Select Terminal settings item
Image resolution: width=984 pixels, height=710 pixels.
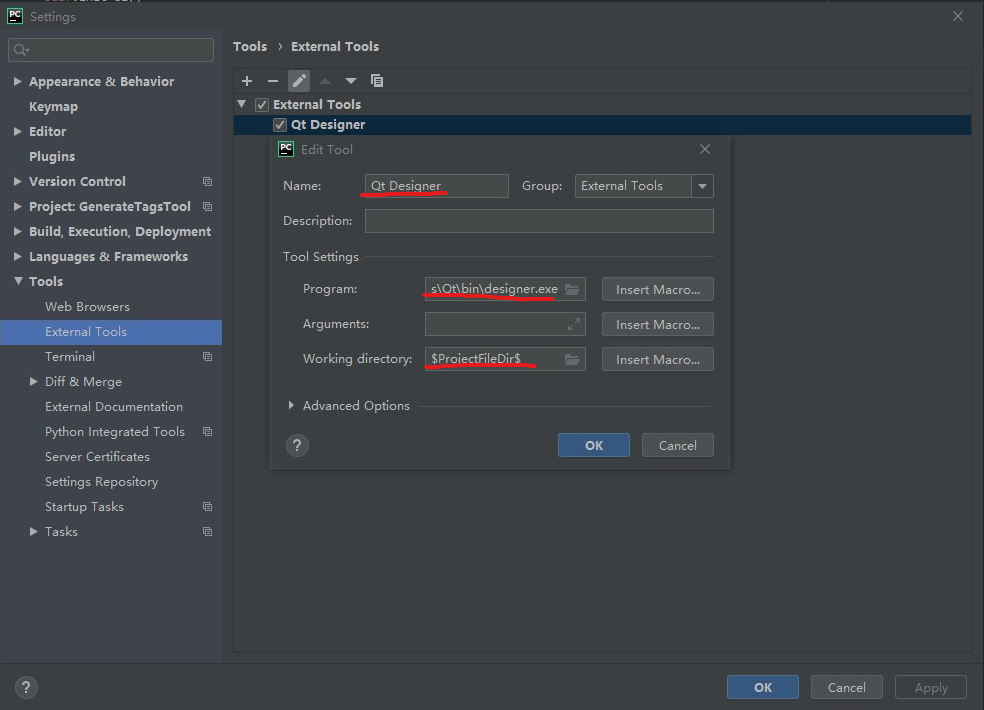pyautogui.click(x=70, y=357)
